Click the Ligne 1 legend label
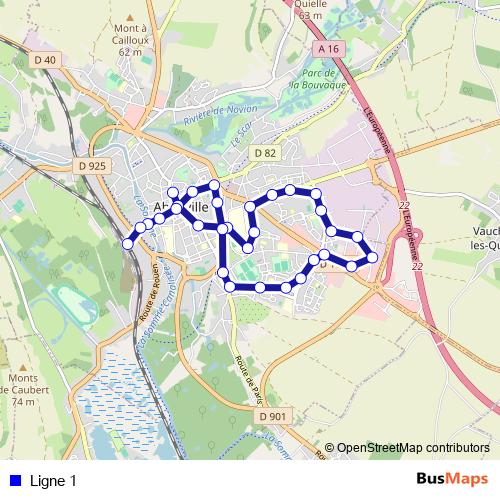500x500 pixels. click(x=53, y=481)
